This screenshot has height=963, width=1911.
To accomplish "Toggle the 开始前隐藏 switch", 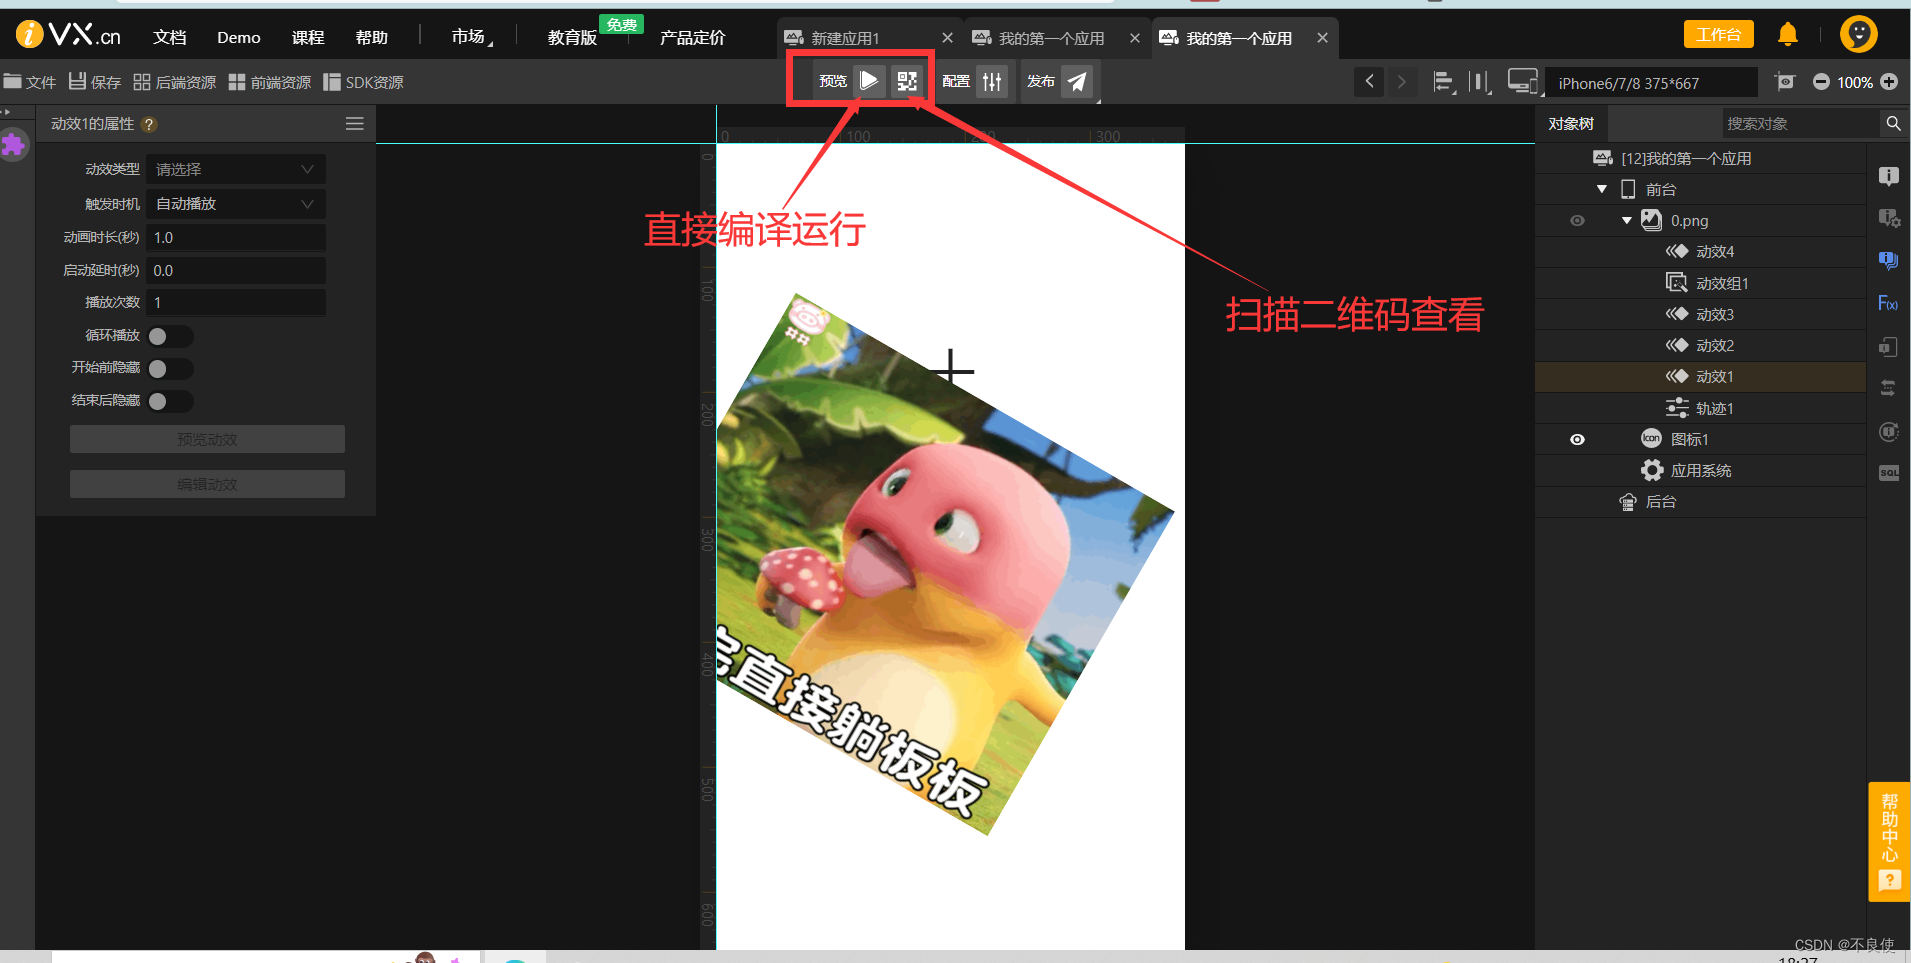I will pos(170,369).
